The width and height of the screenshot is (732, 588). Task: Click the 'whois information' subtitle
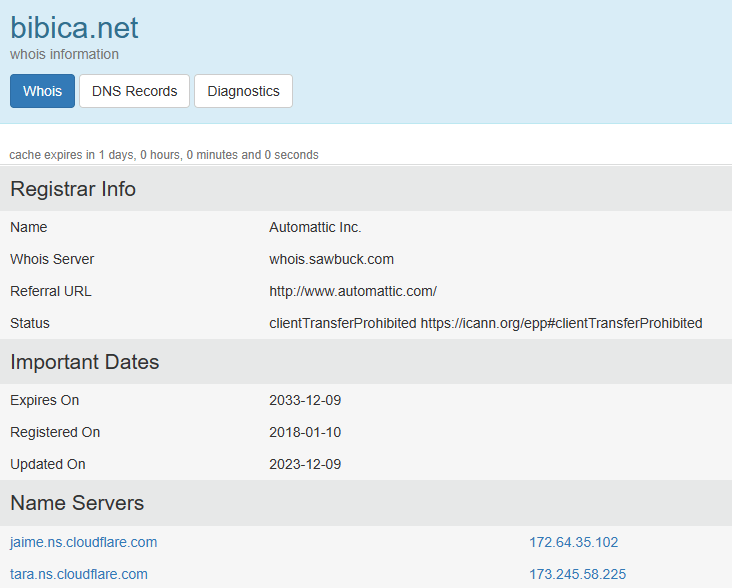[x=64, y=54]
